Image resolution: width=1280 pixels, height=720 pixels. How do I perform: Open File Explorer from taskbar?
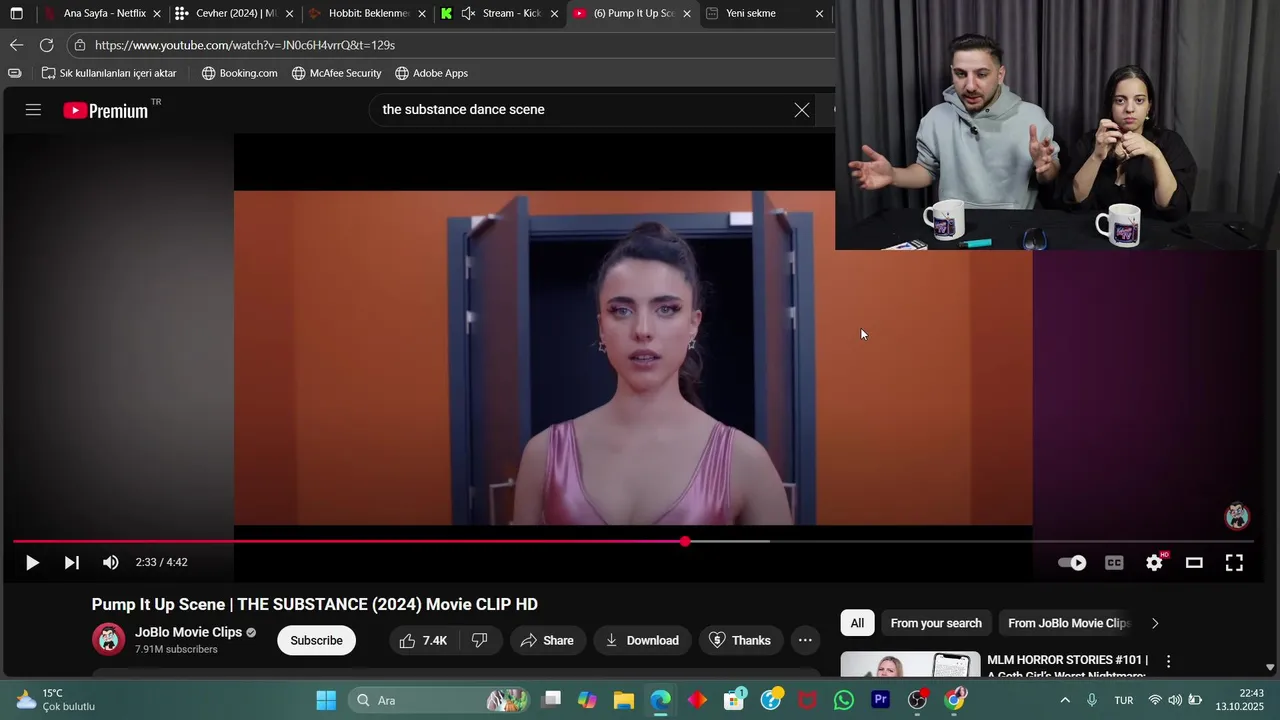click(x=624, y=700)
